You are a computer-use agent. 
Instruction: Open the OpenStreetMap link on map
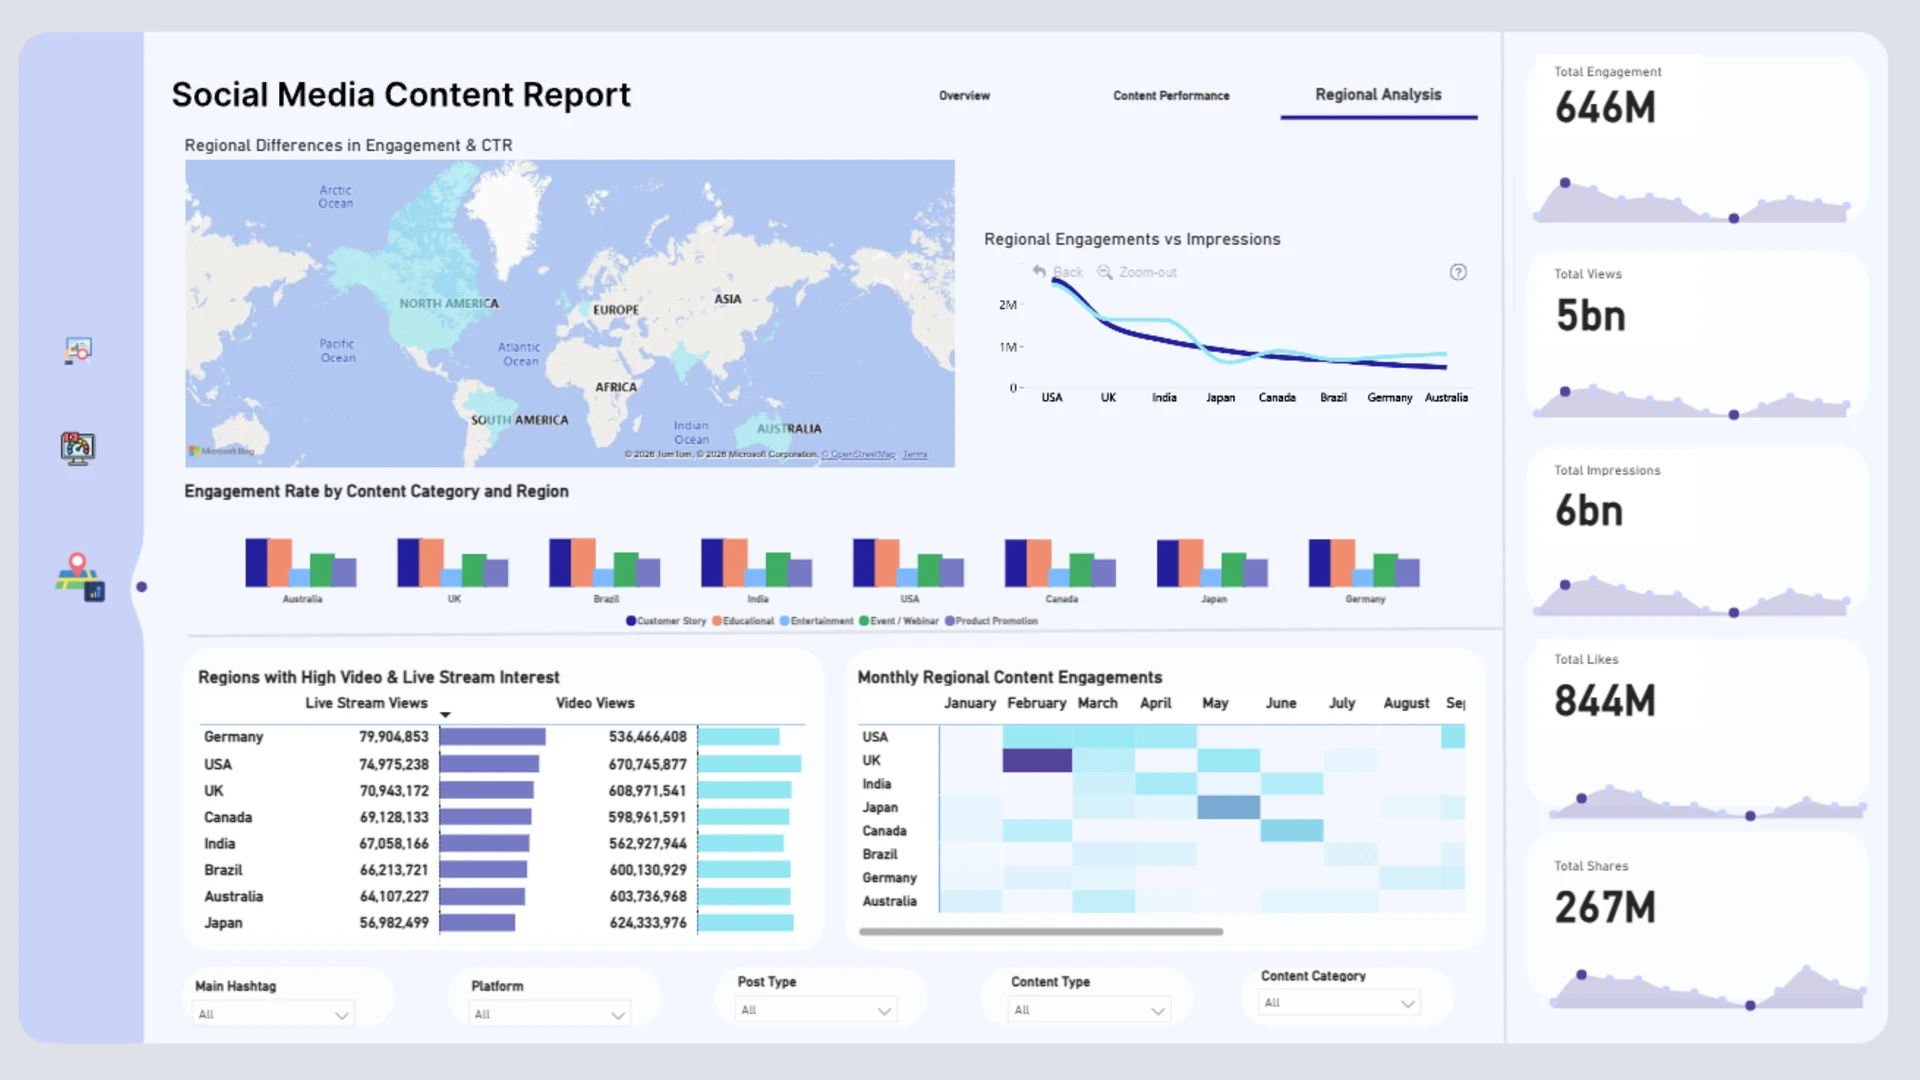pyautogui.click(x=858, y=454)
